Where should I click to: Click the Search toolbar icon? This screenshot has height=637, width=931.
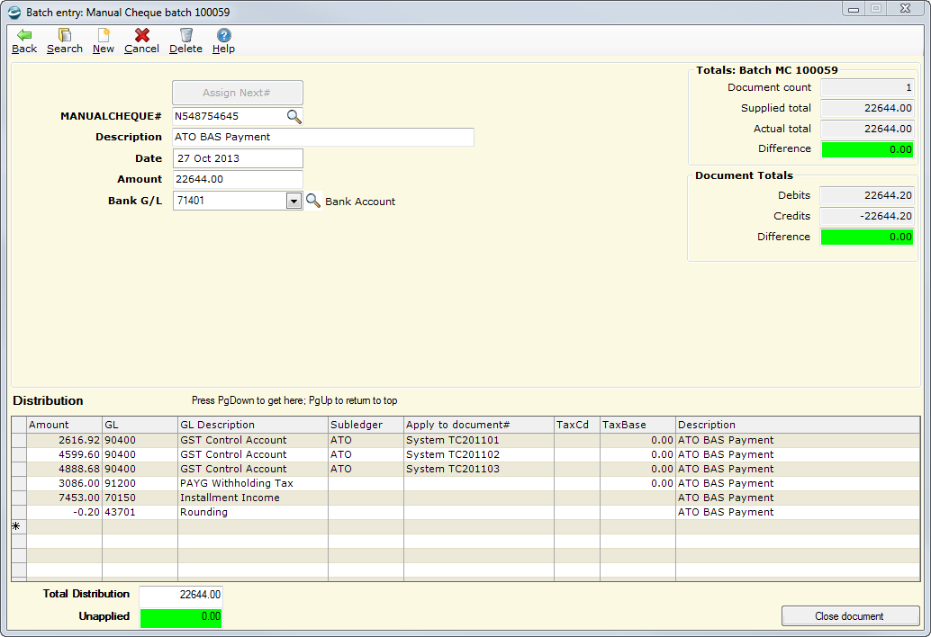click(64, 36)
